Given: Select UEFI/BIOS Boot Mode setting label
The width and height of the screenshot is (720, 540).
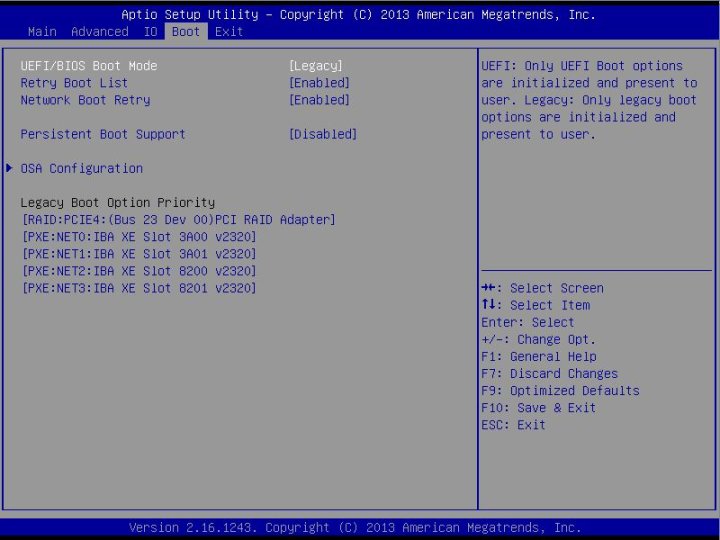Looking at the screenshot, I should coord(89,66).
